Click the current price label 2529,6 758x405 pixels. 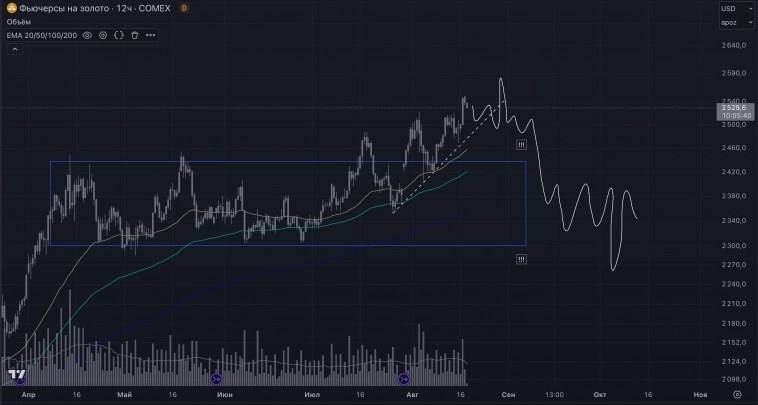(735, 108)
